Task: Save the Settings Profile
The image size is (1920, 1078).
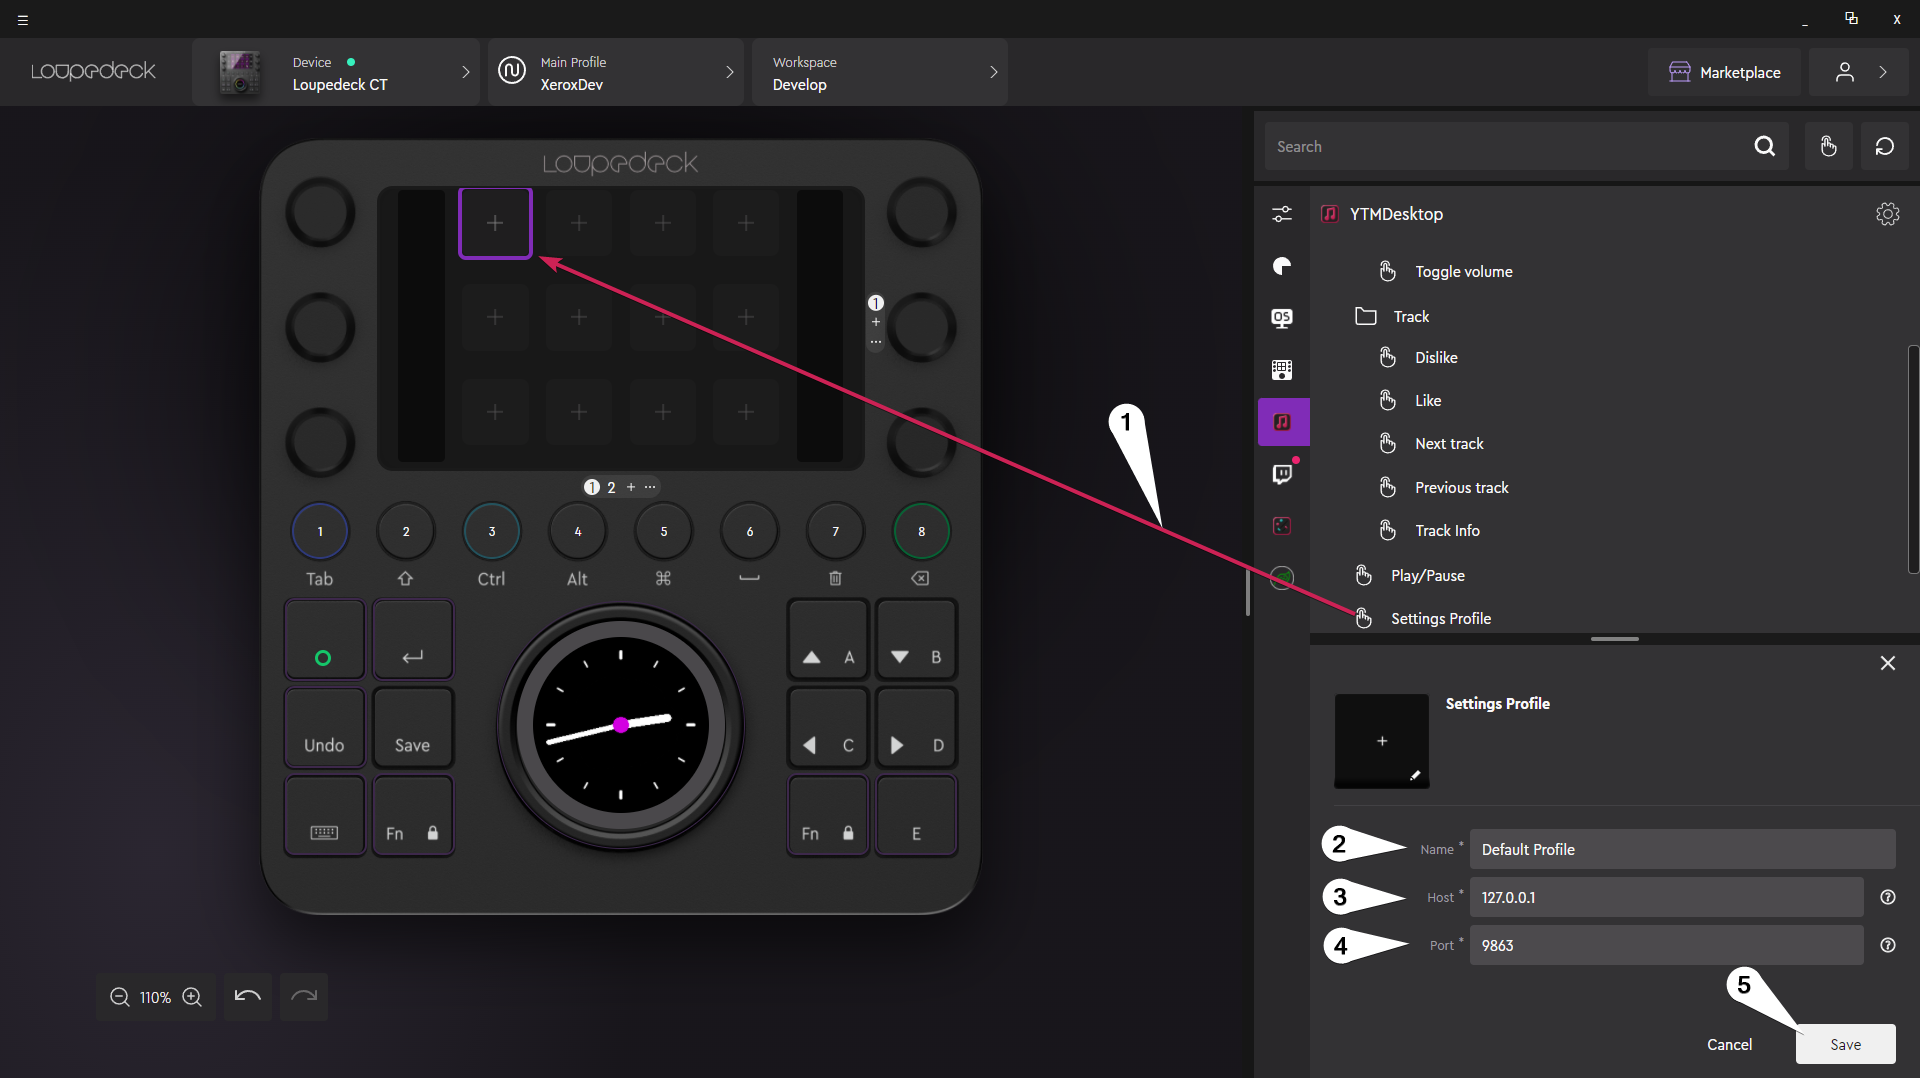Action: tap(1845, 1044)
